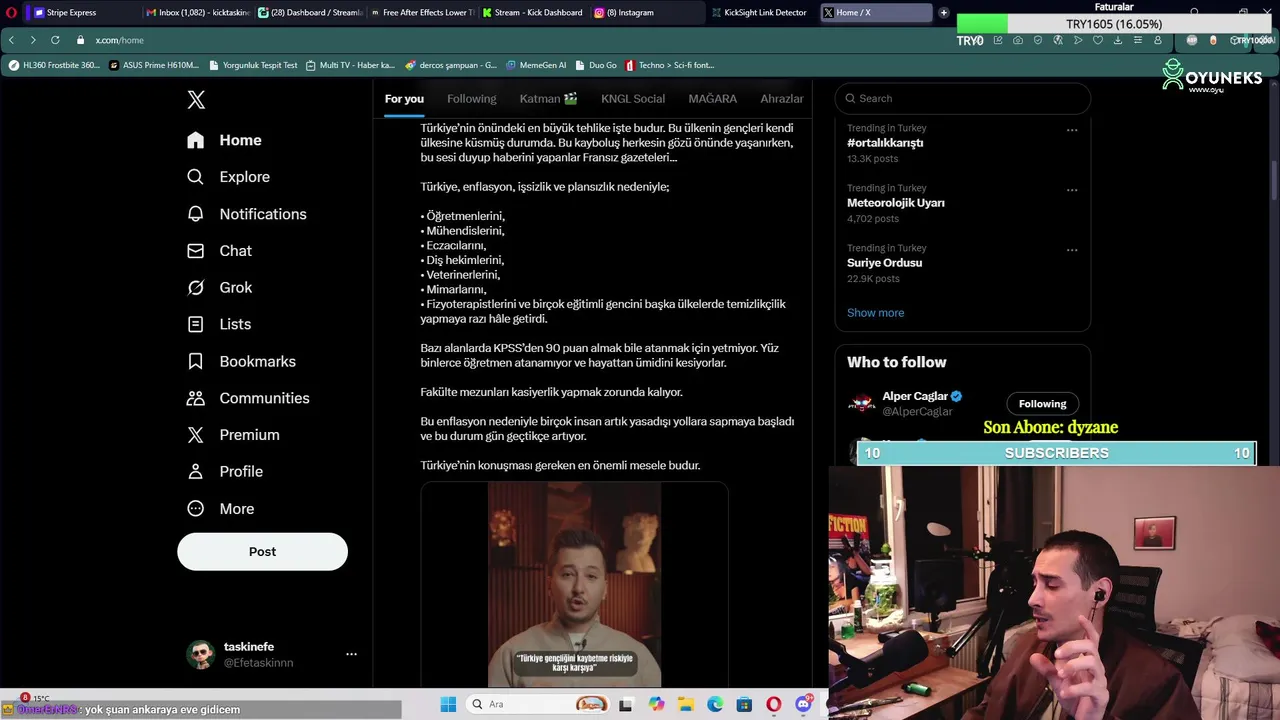Screen dimensions: 1280x720
Task: Open options for Suriye Ordusu trend
Action: [1072, 250]
